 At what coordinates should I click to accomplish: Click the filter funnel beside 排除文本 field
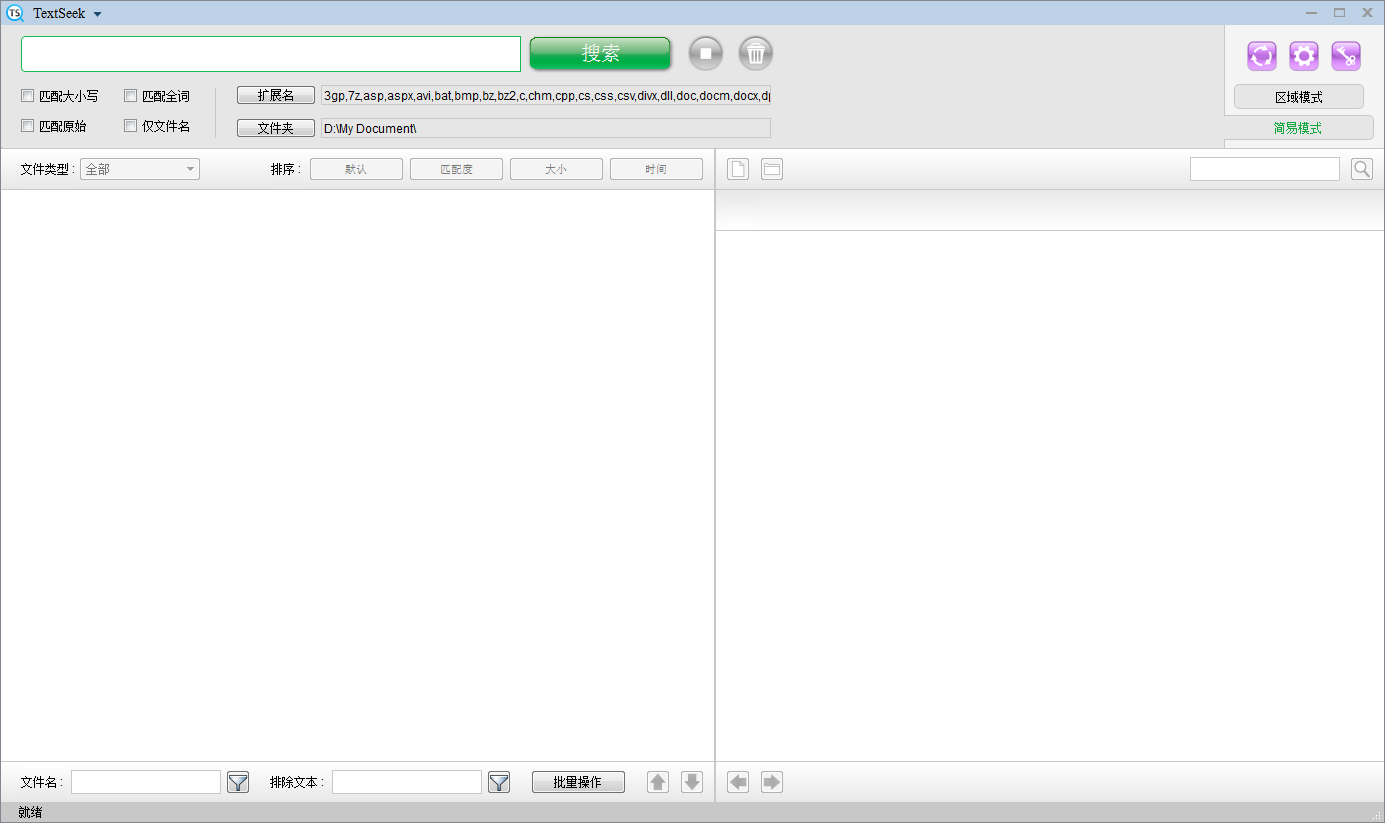click(x=499, y=782)
